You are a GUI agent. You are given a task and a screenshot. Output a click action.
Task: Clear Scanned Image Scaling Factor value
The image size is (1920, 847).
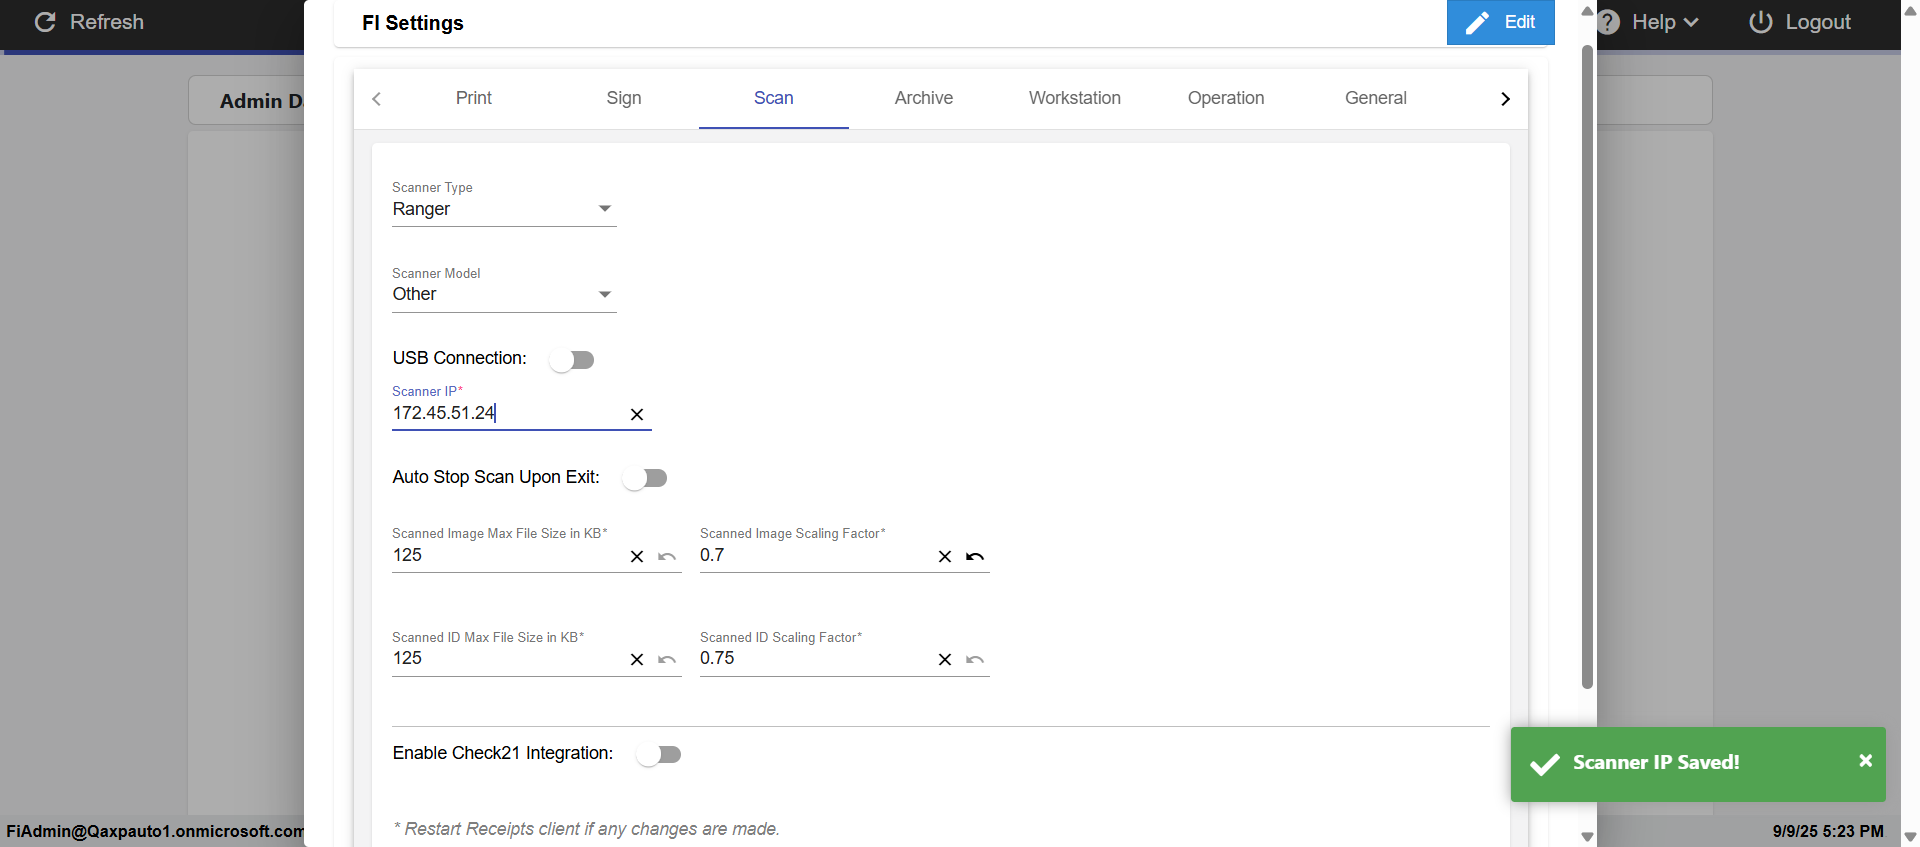(x=945, y=557)
